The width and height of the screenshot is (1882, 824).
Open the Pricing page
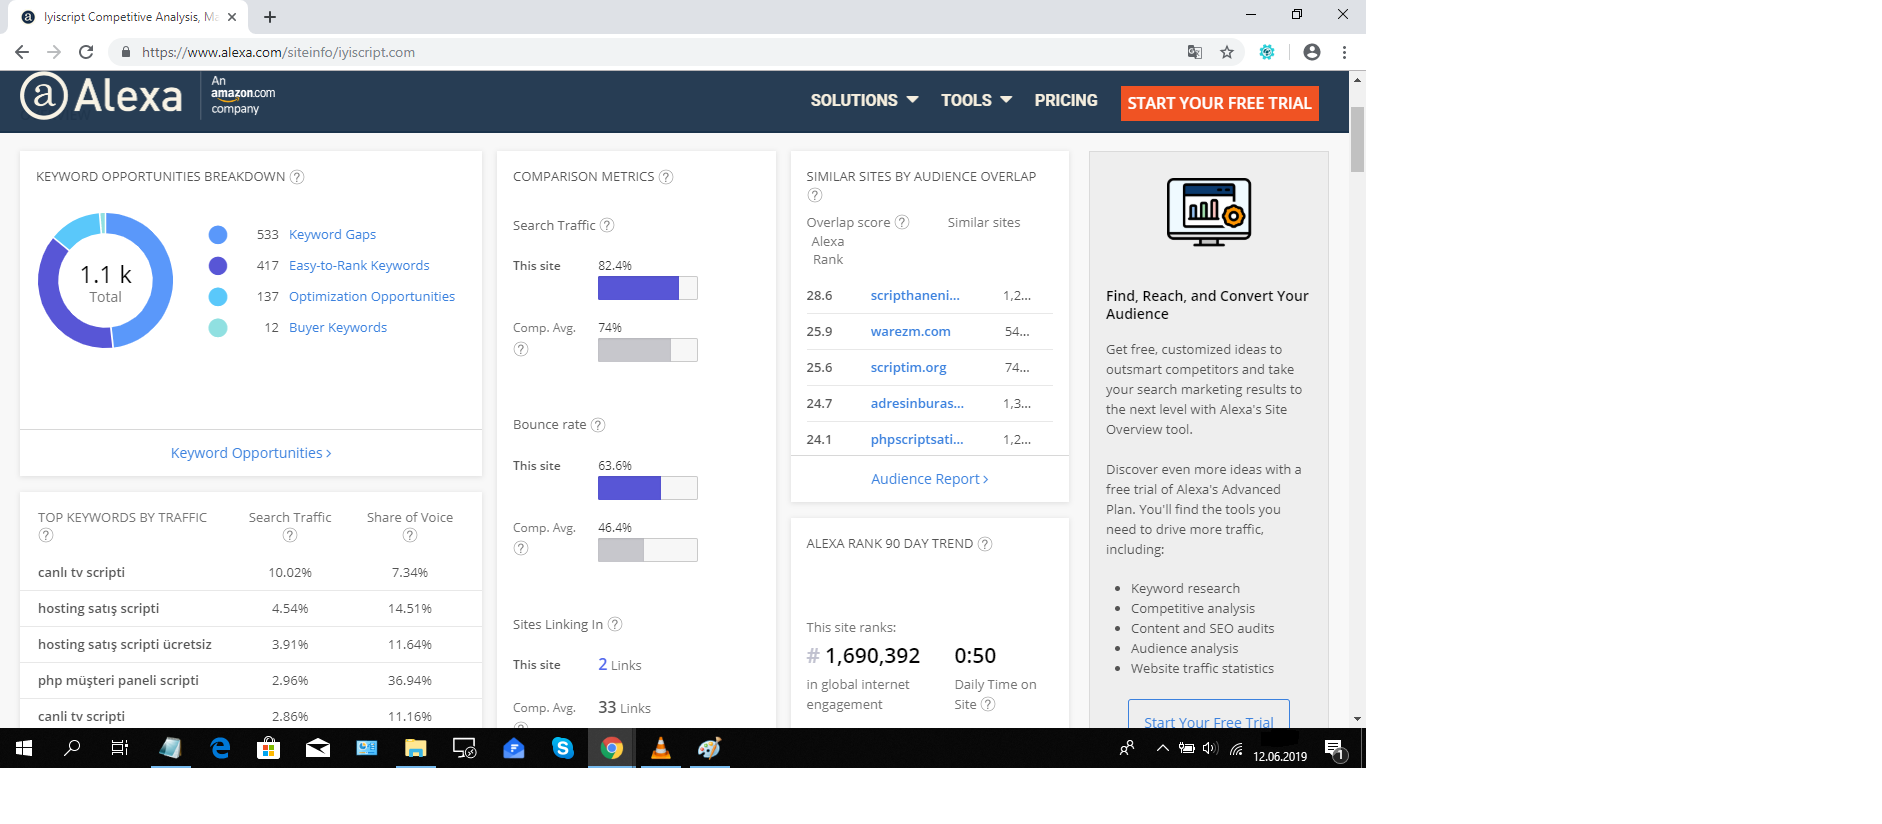[1066, 100]
